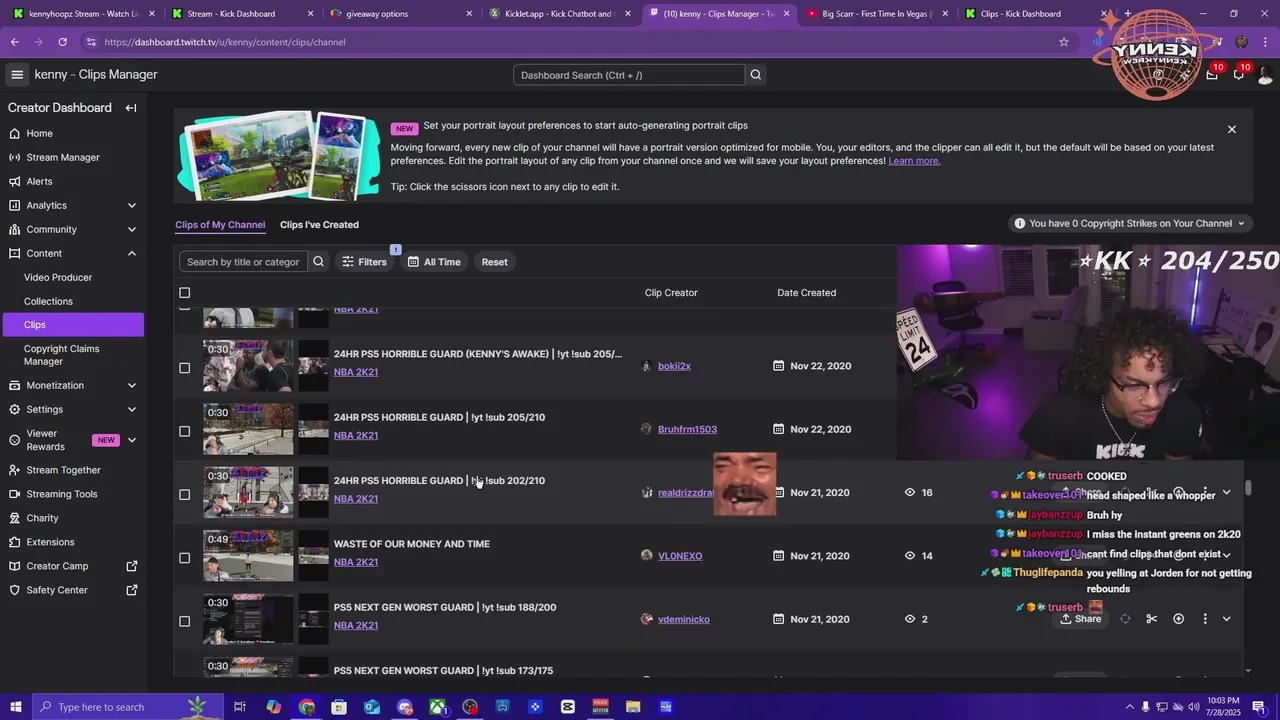Open the VL0NEXO creator link
The image size is (1280, 720).
[x=680, y=556]
